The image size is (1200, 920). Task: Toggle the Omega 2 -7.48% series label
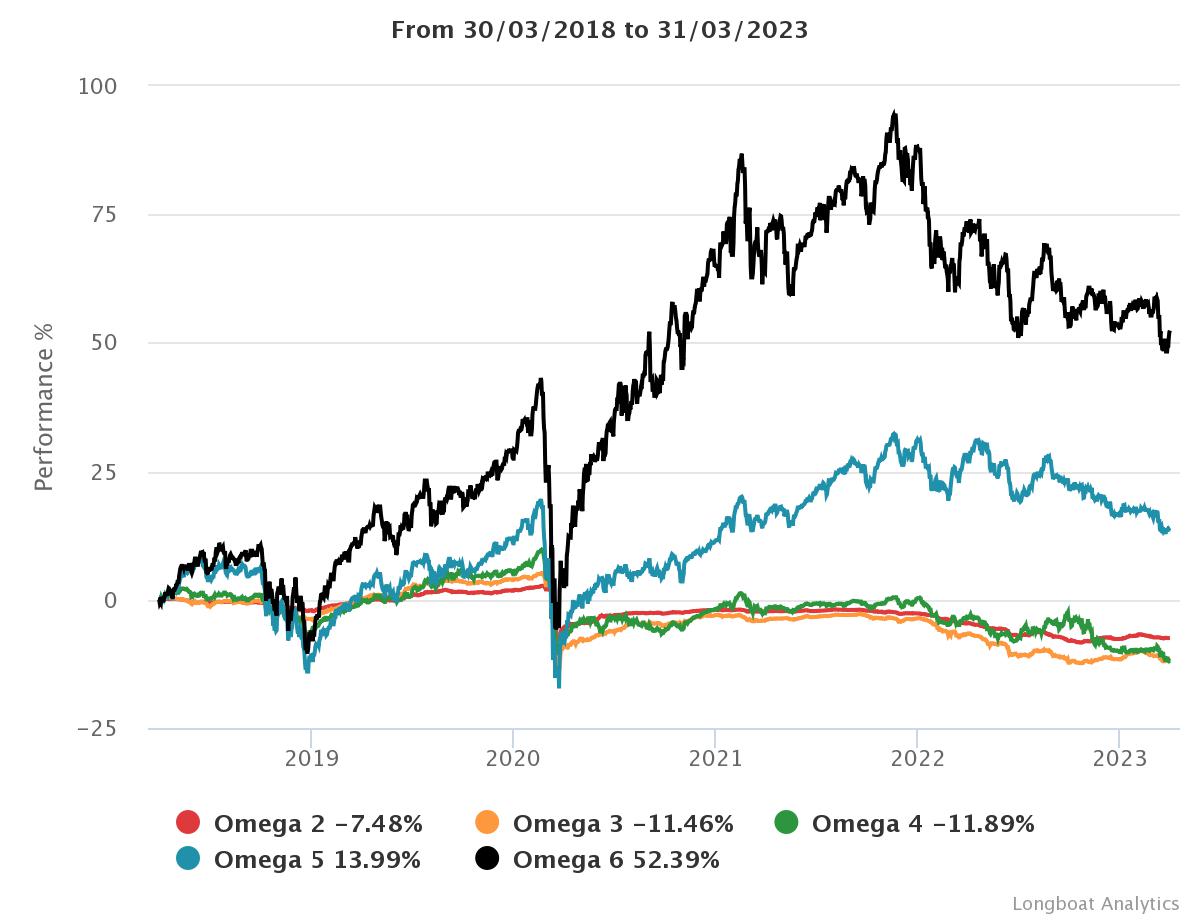317,824
